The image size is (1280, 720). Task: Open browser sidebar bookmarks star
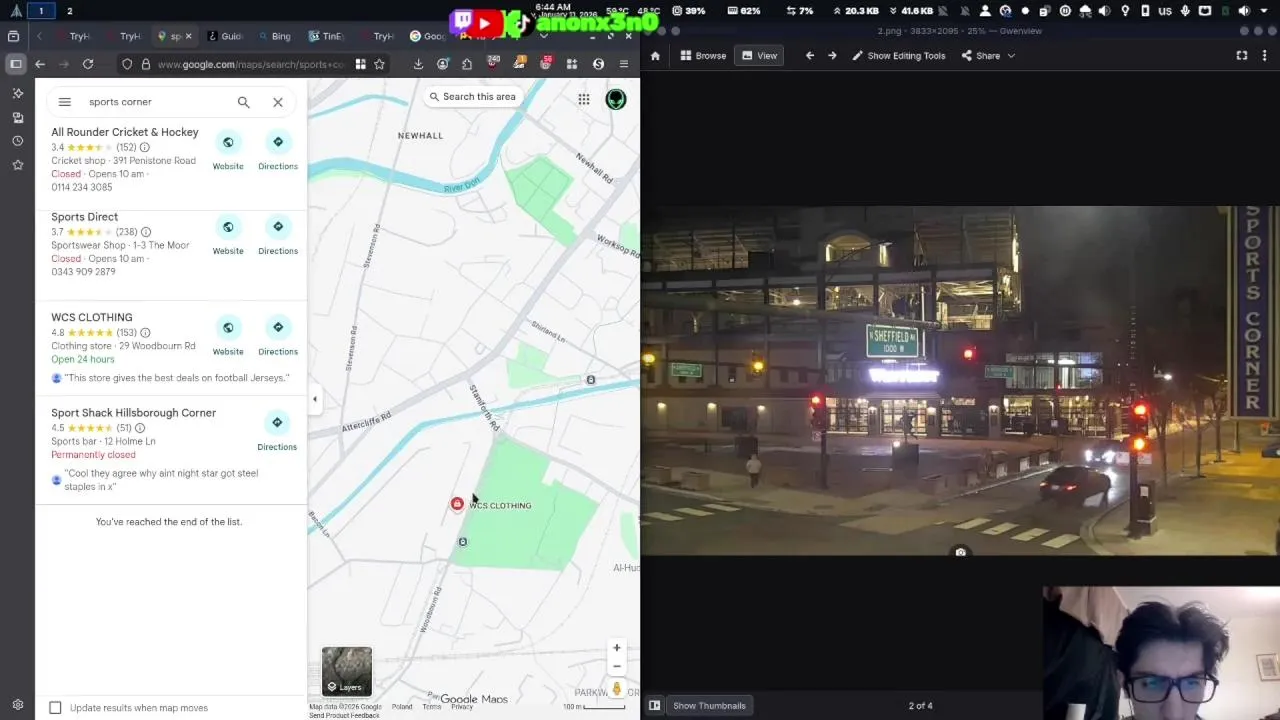tap(17, 165)
